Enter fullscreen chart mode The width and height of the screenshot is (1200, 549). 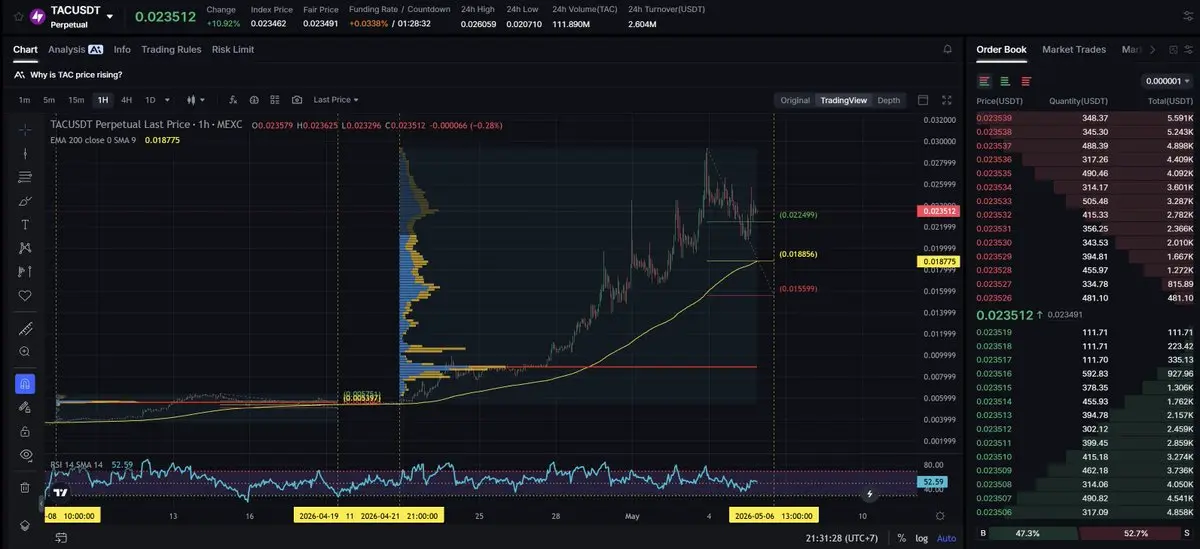pos(947,100)
